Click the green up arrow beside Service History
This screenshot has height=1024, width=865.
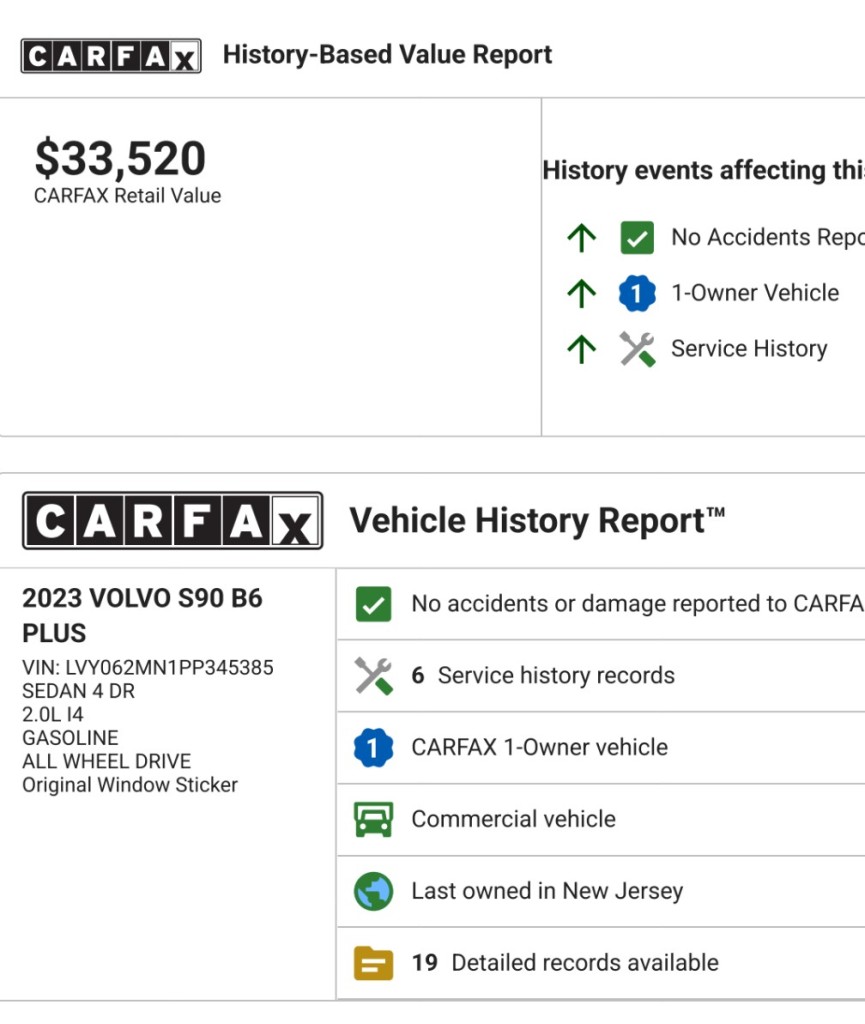pyautogui.click(x=581, y=349)
